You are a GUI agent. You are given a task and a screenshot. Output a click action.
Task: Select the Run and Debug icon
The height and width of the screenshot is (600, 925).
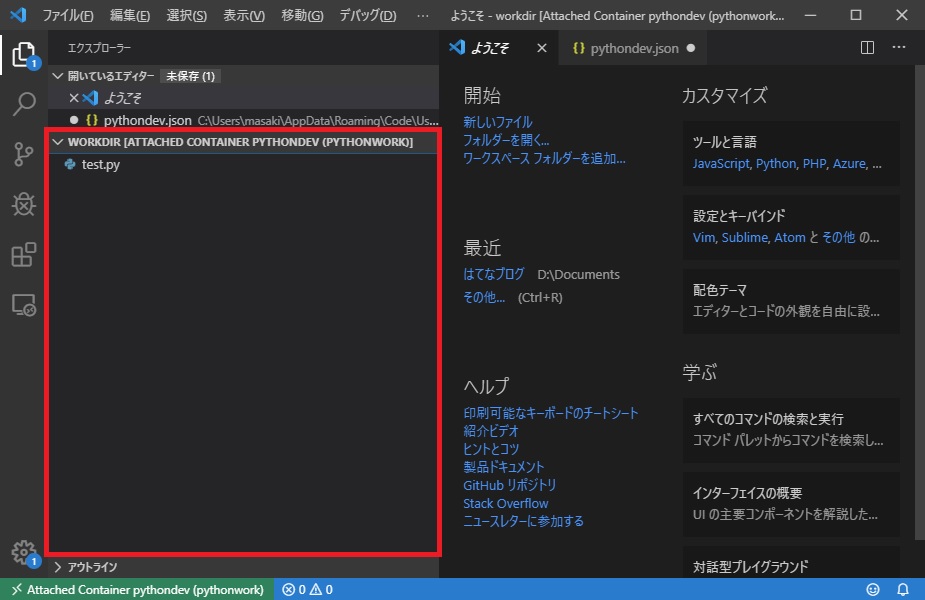click(24, 205)
